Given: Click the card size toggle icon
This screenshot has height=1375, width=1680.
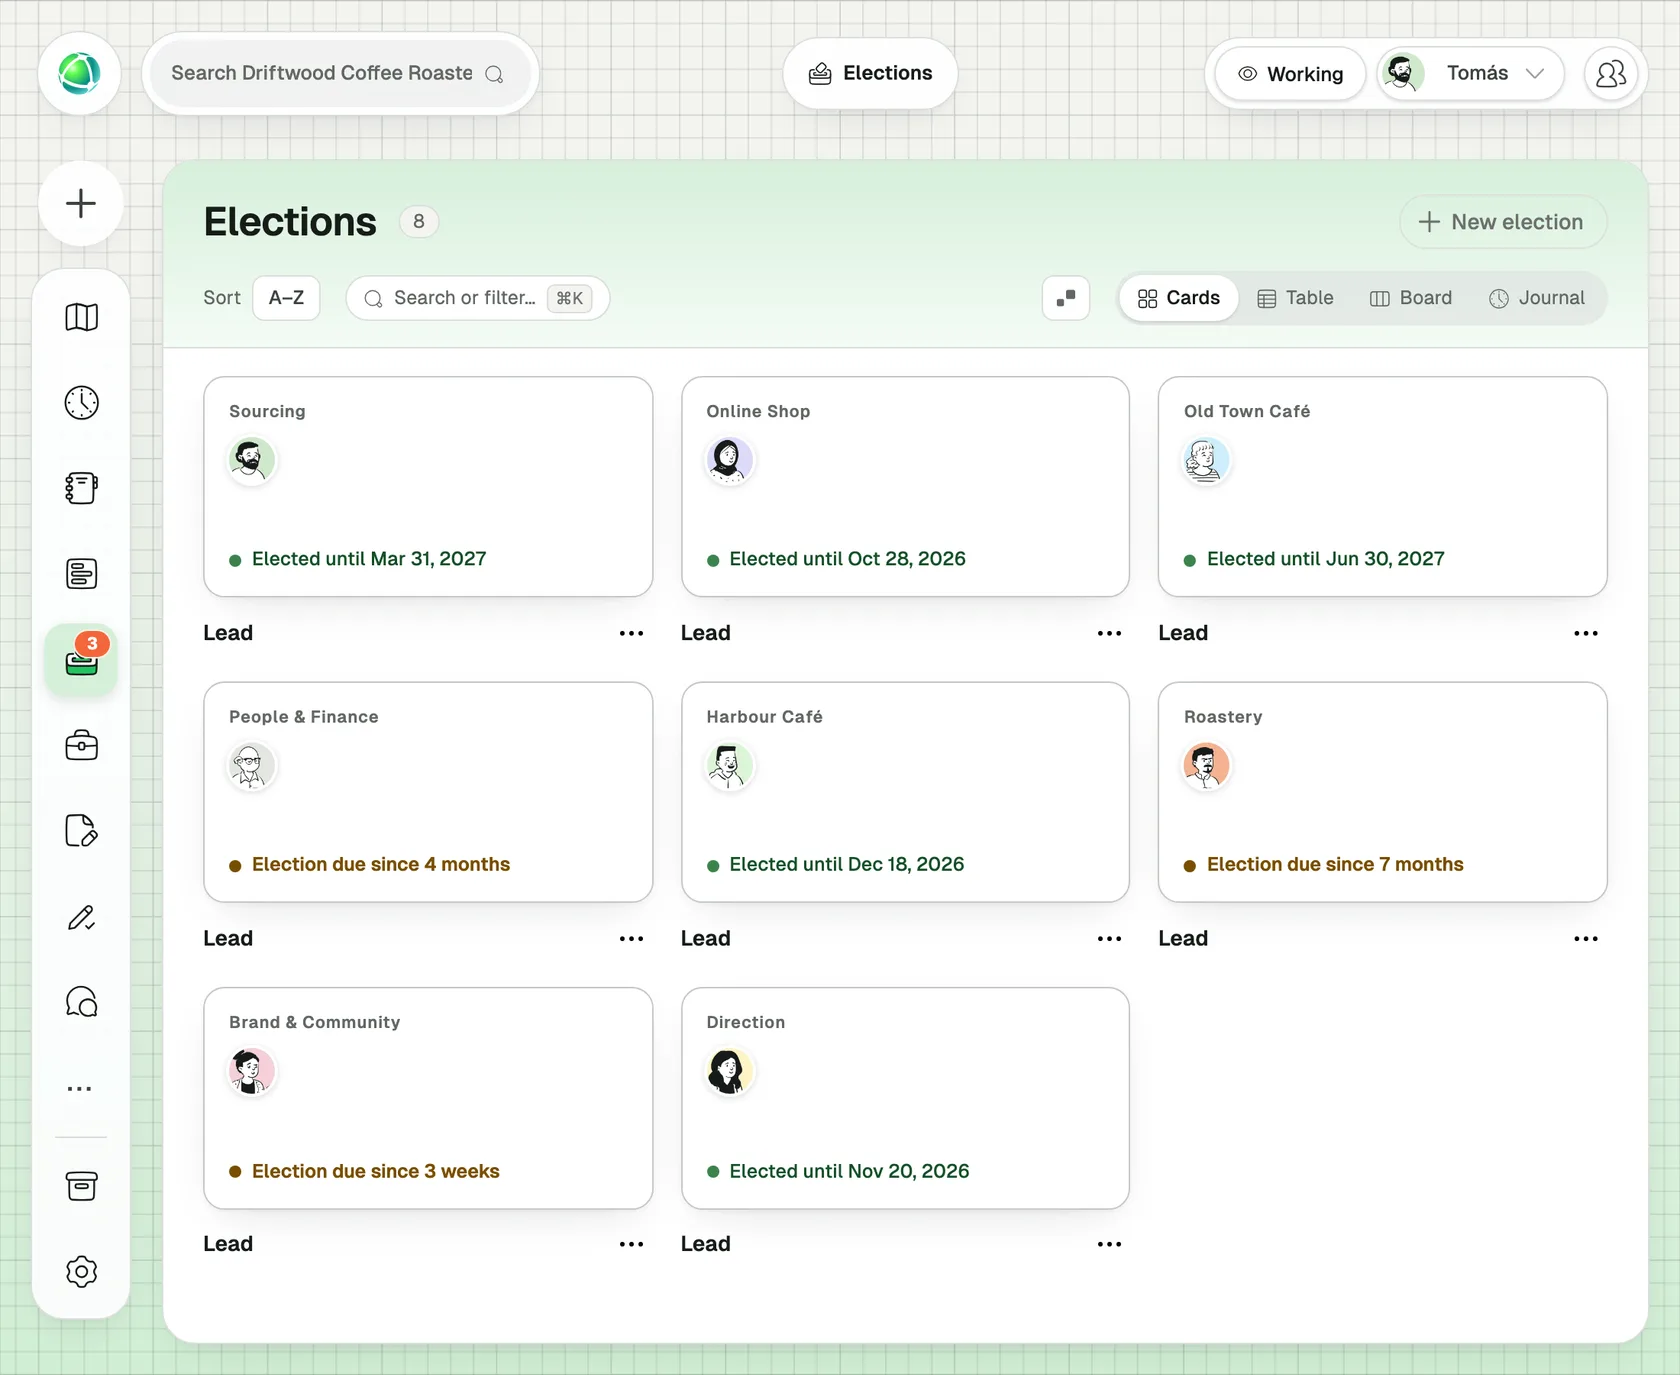Looking at the screenshot, I should tap(1066, 298).
